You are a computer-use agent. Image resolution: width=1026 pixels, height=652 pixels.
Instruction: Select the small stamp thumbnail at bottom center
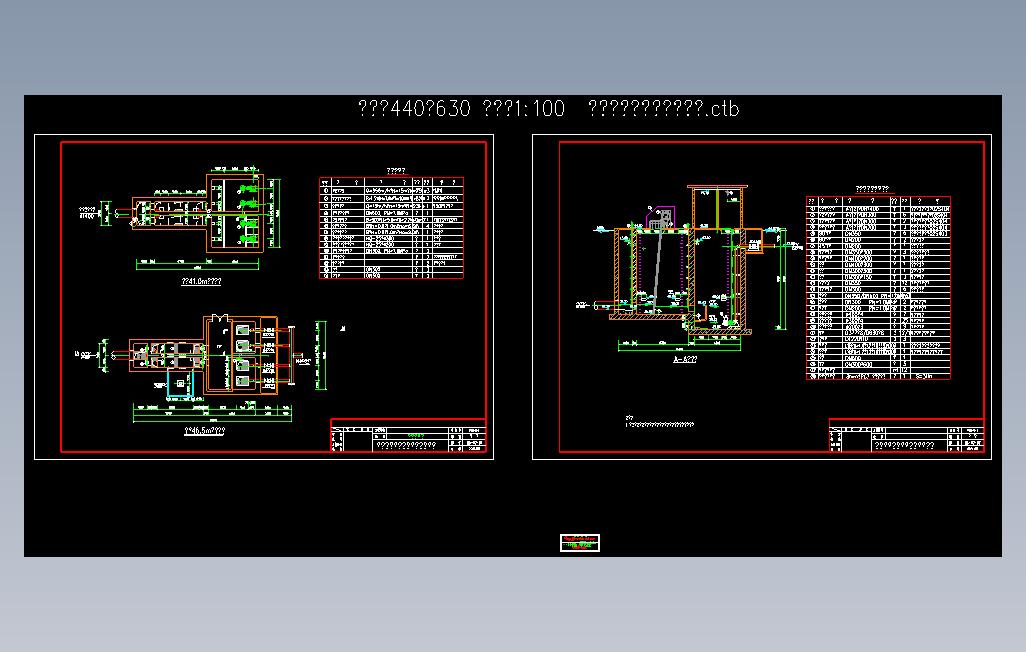[580, 543]
